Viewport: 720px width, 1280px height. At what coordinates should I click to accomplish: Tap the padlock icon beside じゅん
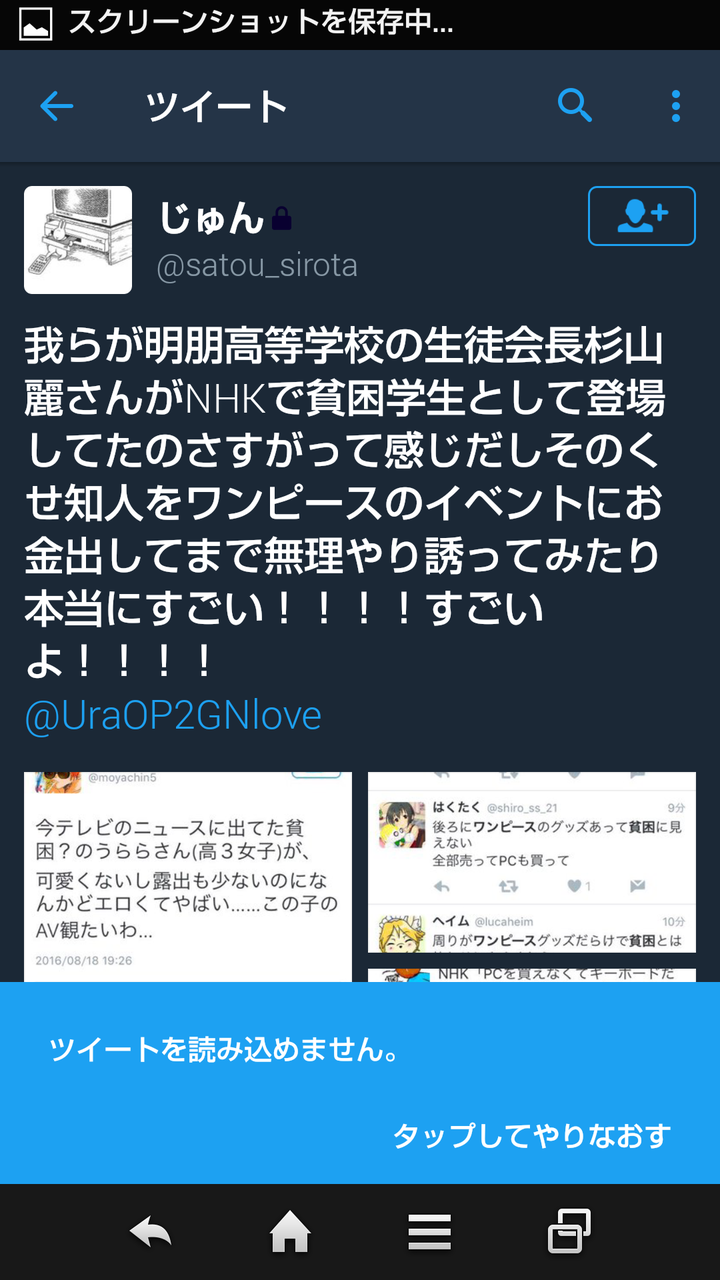281,218
